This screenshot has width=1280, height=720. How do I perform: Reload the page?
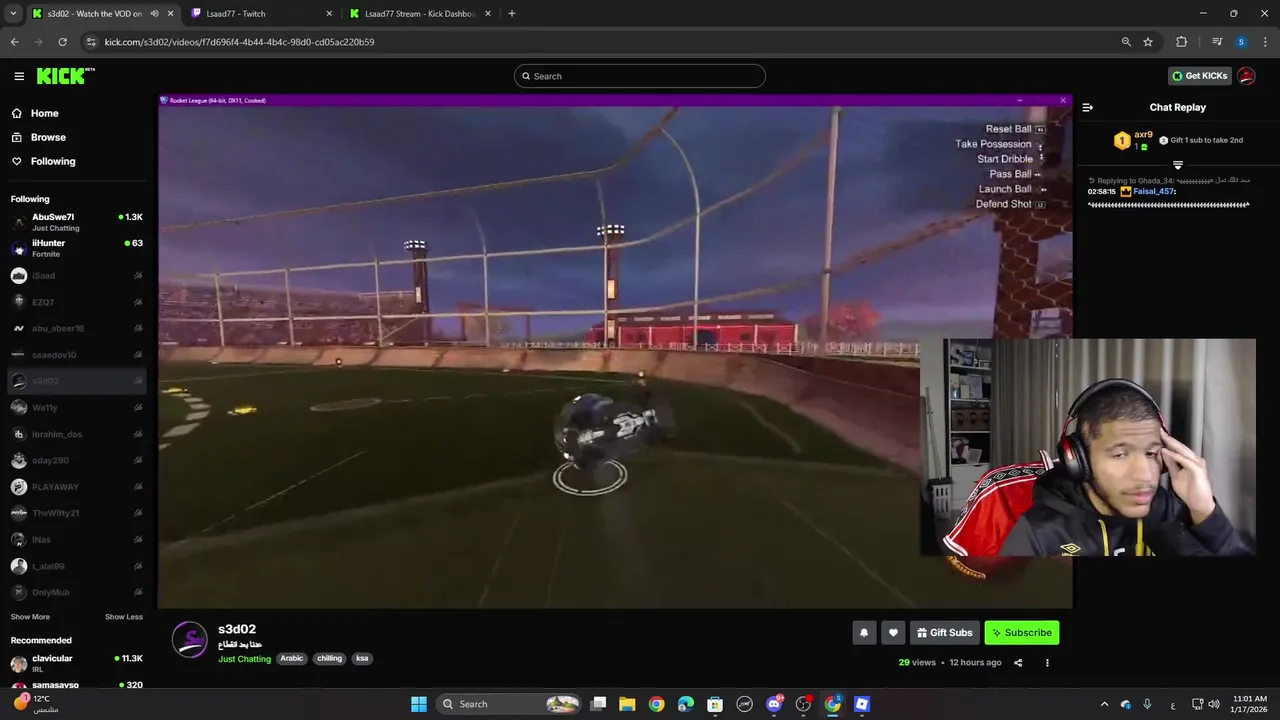62,42
